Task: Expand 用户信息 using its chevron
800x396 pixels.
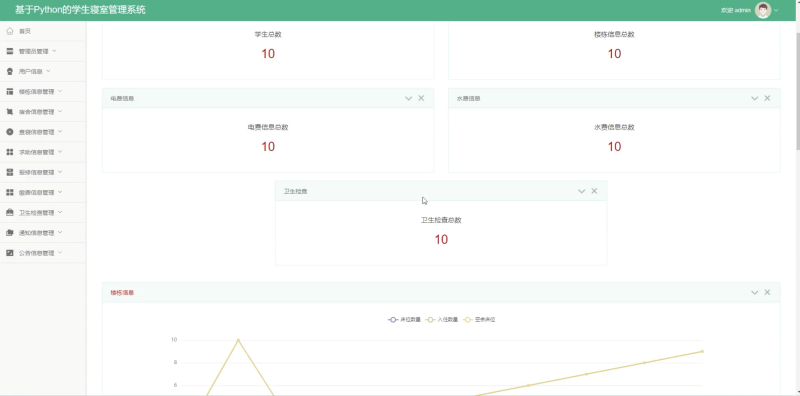Action: click(x=48, y=71)
